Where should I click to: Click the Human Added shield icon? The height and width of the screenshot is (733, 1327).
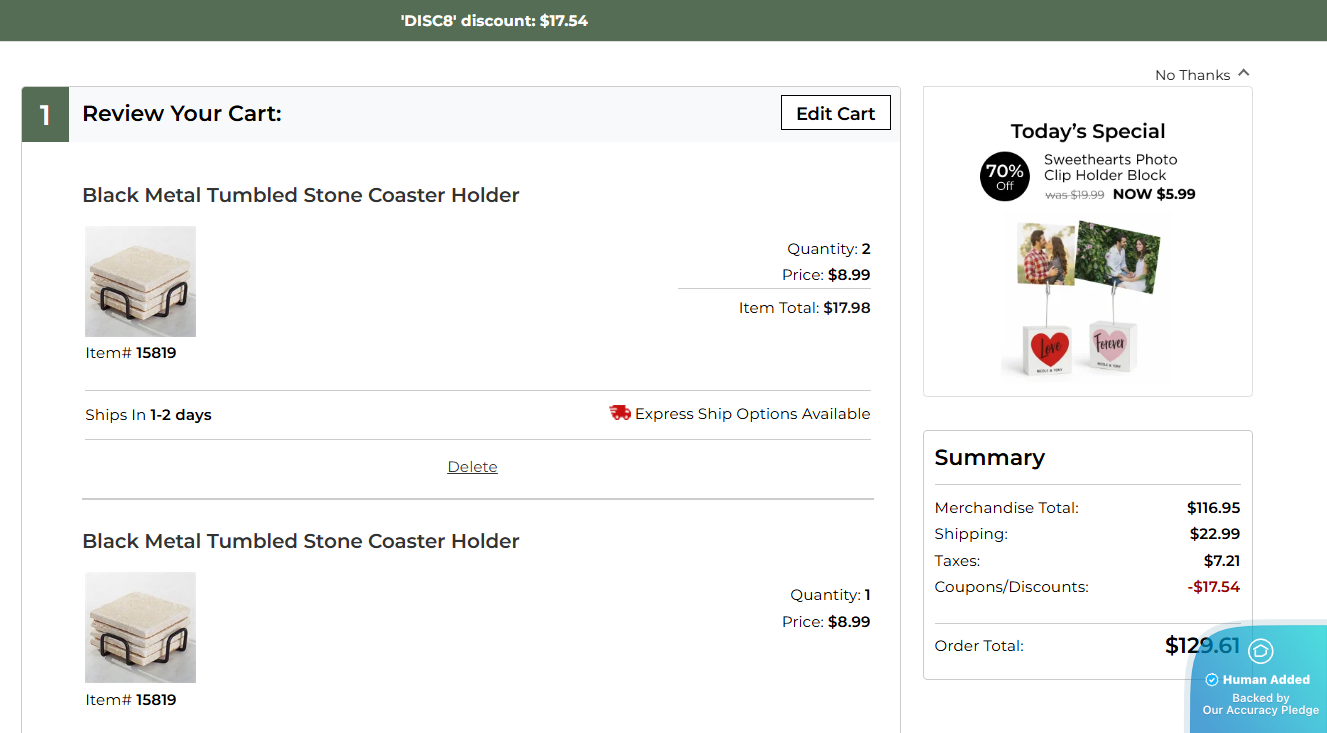(x=1260, y=651)
